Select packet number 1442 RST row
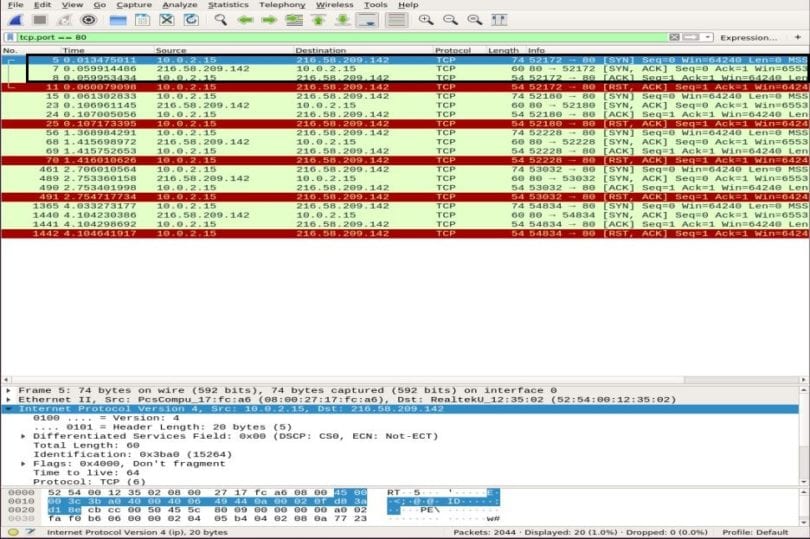The width and height of the screenshot is (810, 539). (404, 234)
